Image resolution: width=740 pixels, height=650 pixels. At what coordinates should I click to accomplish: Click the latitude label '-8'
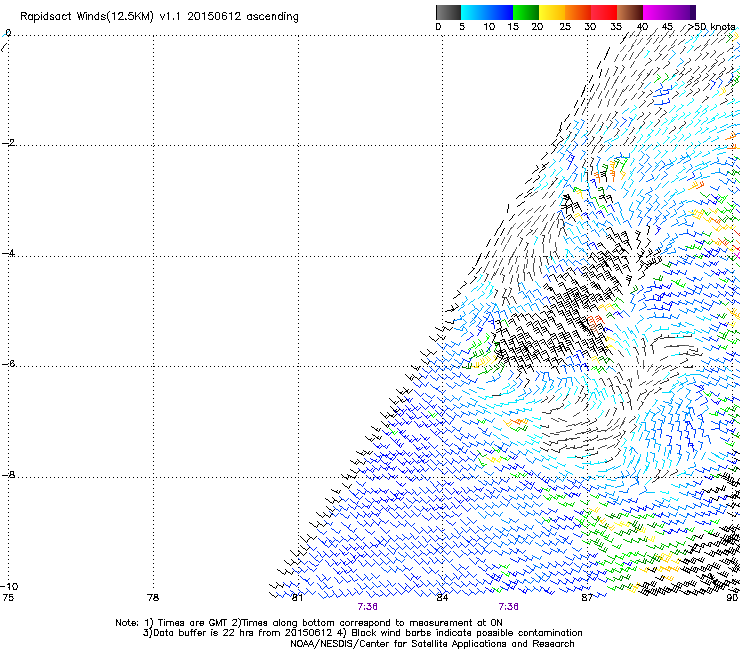8,474
